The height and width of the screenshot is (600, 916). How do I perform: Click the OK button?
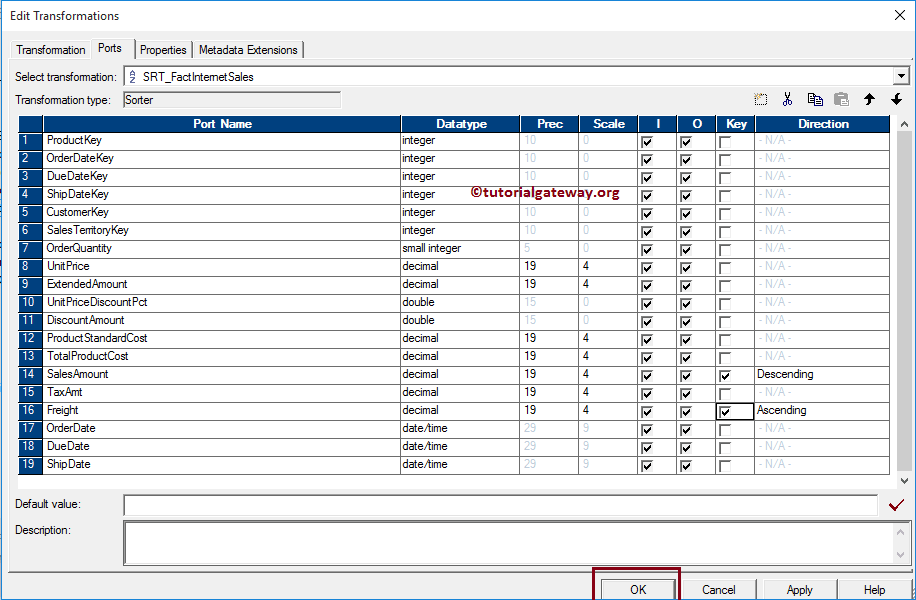[x=638, y=589]
